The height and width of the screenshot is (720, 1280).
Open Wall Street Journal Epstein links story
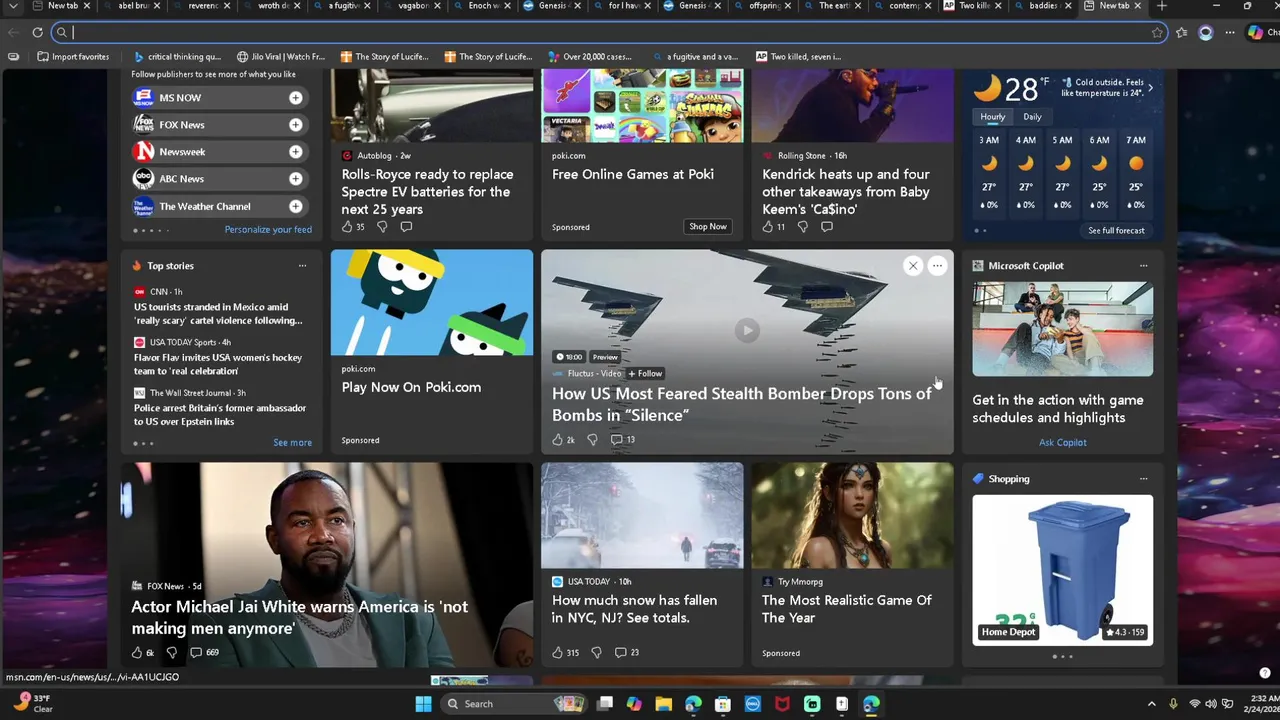click(x=220, y=415)
